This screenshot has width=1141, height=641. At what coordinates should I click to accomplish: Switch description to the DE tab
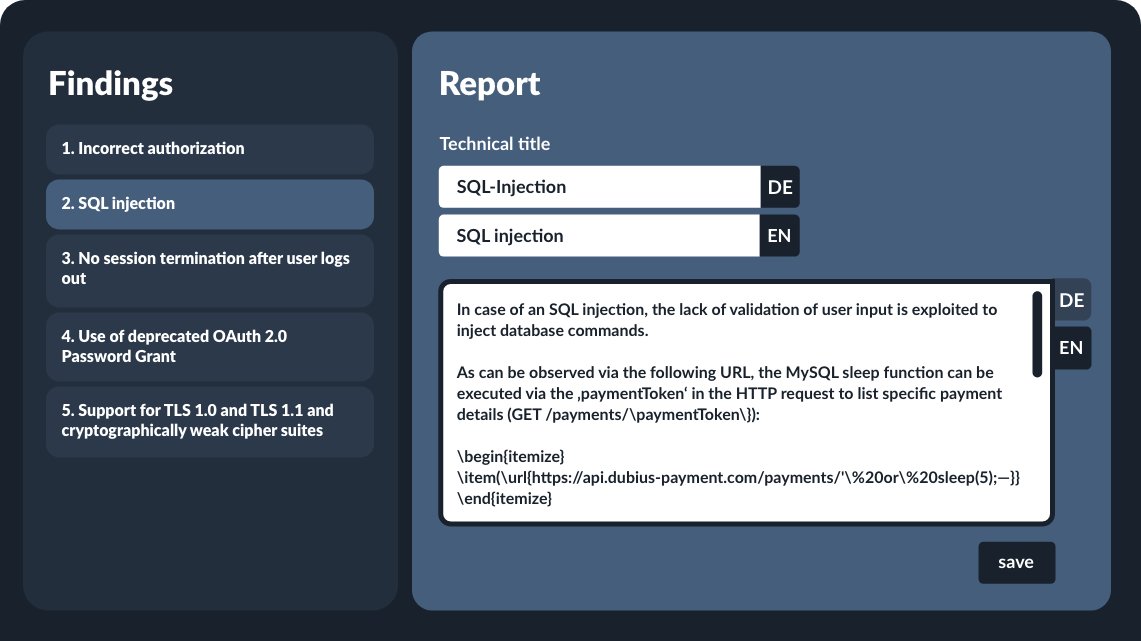[x=1071, y=300]
